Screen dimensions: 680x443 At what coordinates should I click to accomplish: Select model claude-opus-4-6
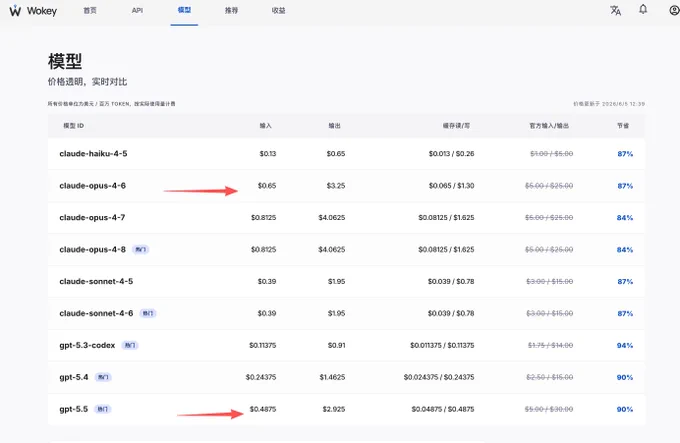[x=92, y=186]
